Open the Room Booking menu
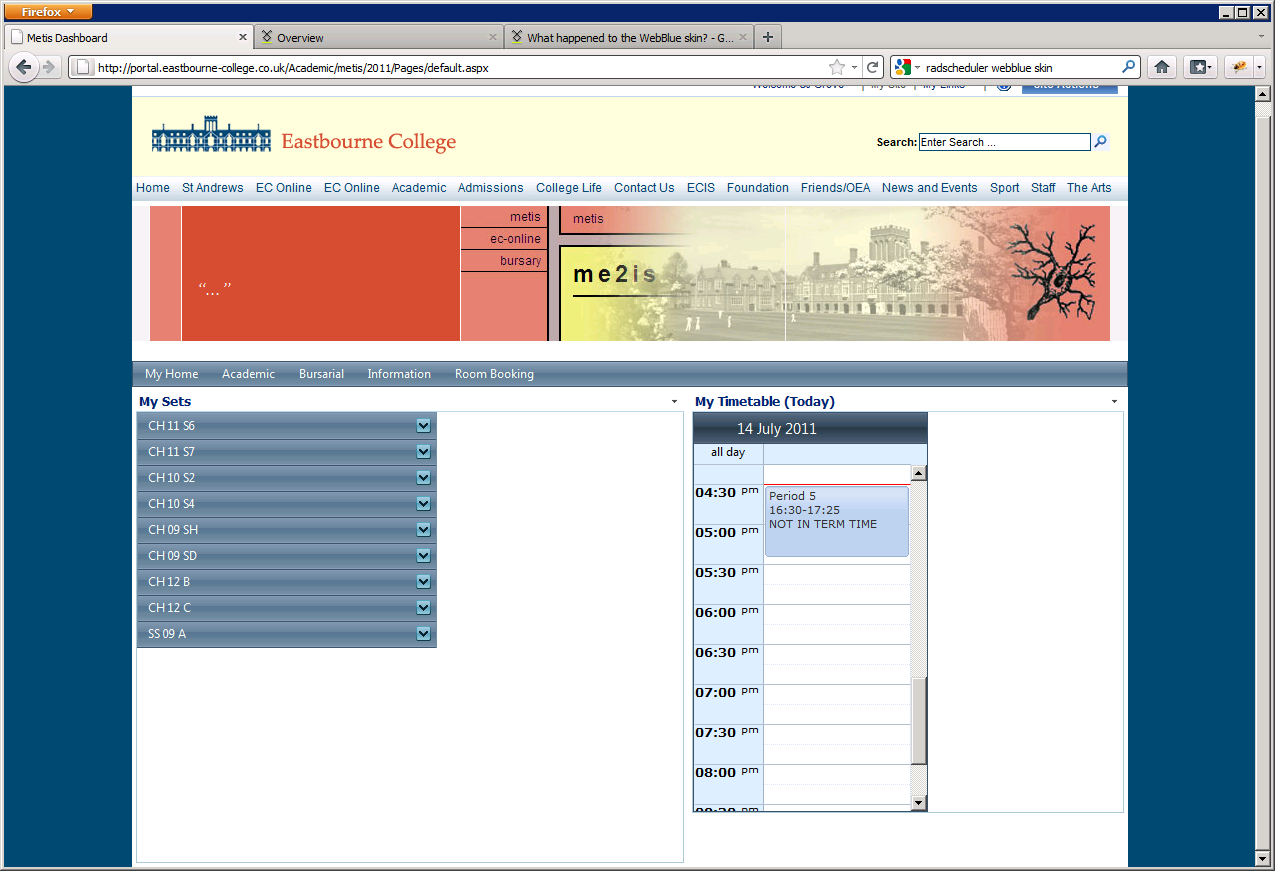Viewport: 1275px width, 871px height. pos(494,374)
